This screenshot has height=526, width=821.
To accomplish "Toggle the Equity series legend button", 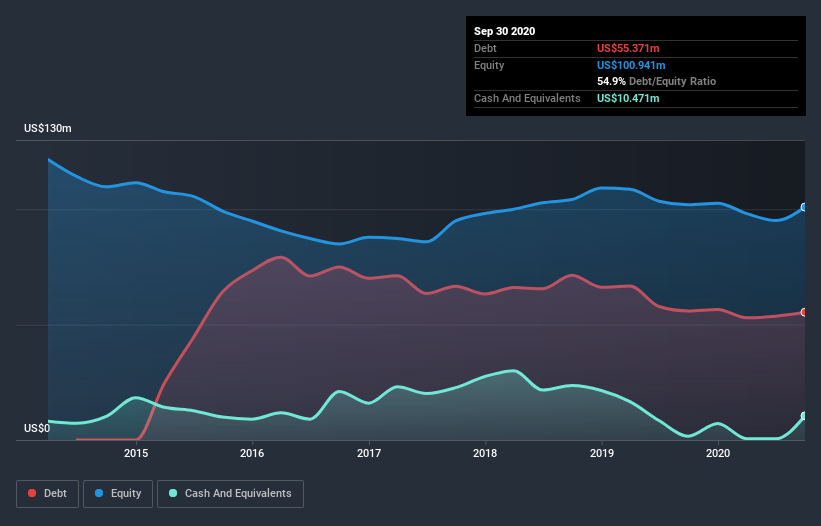I will [x=118, y=494].
